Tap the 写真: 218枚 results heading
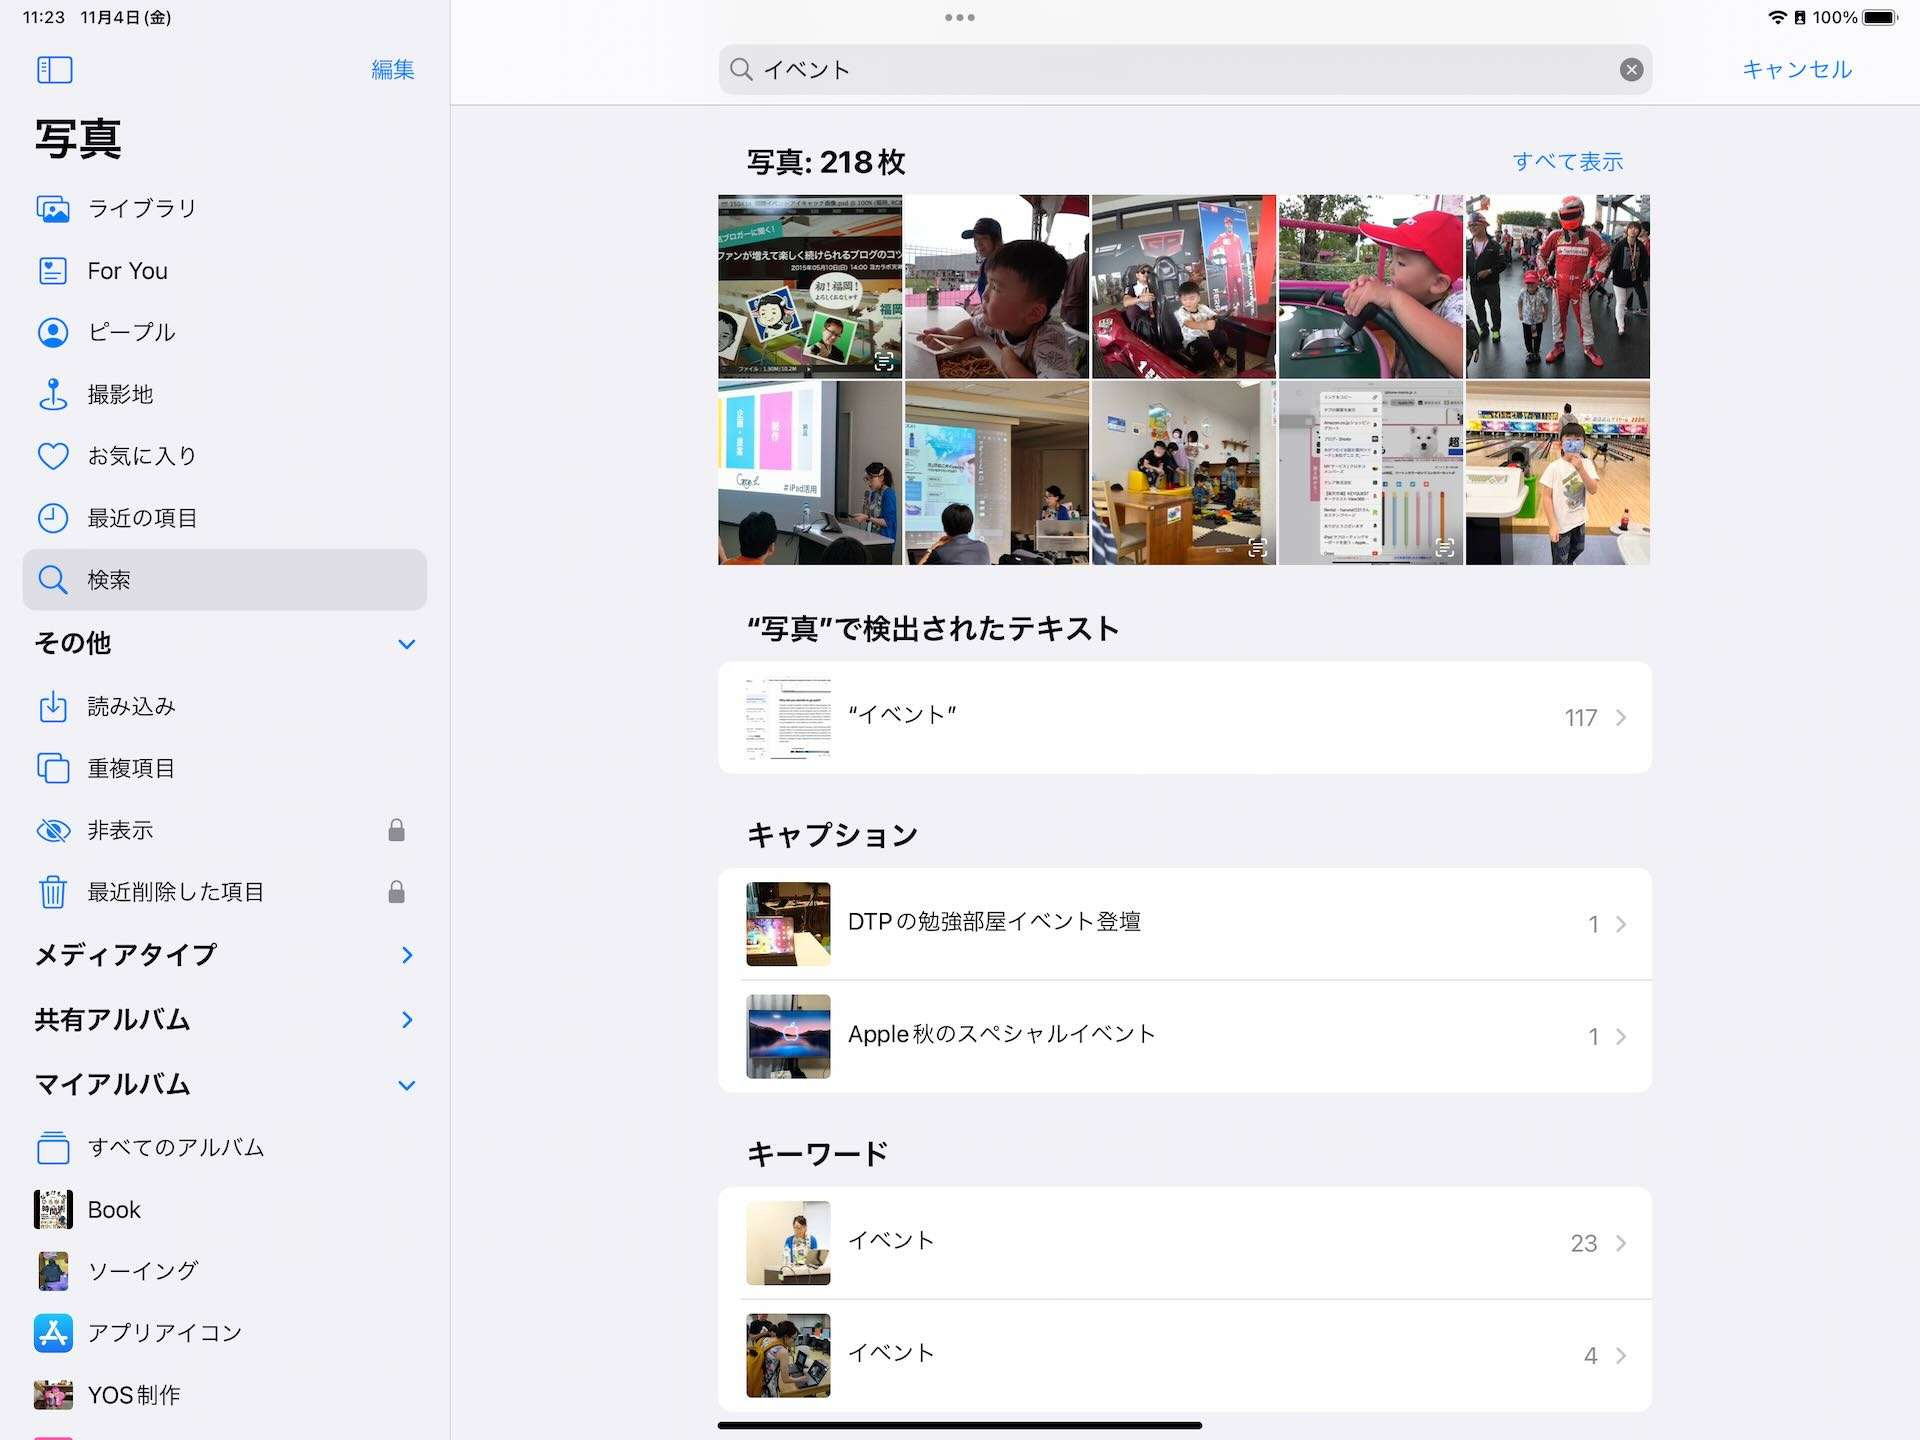Image resolution: width=1920 pixels, height=1440 pixels. [826, 162]
